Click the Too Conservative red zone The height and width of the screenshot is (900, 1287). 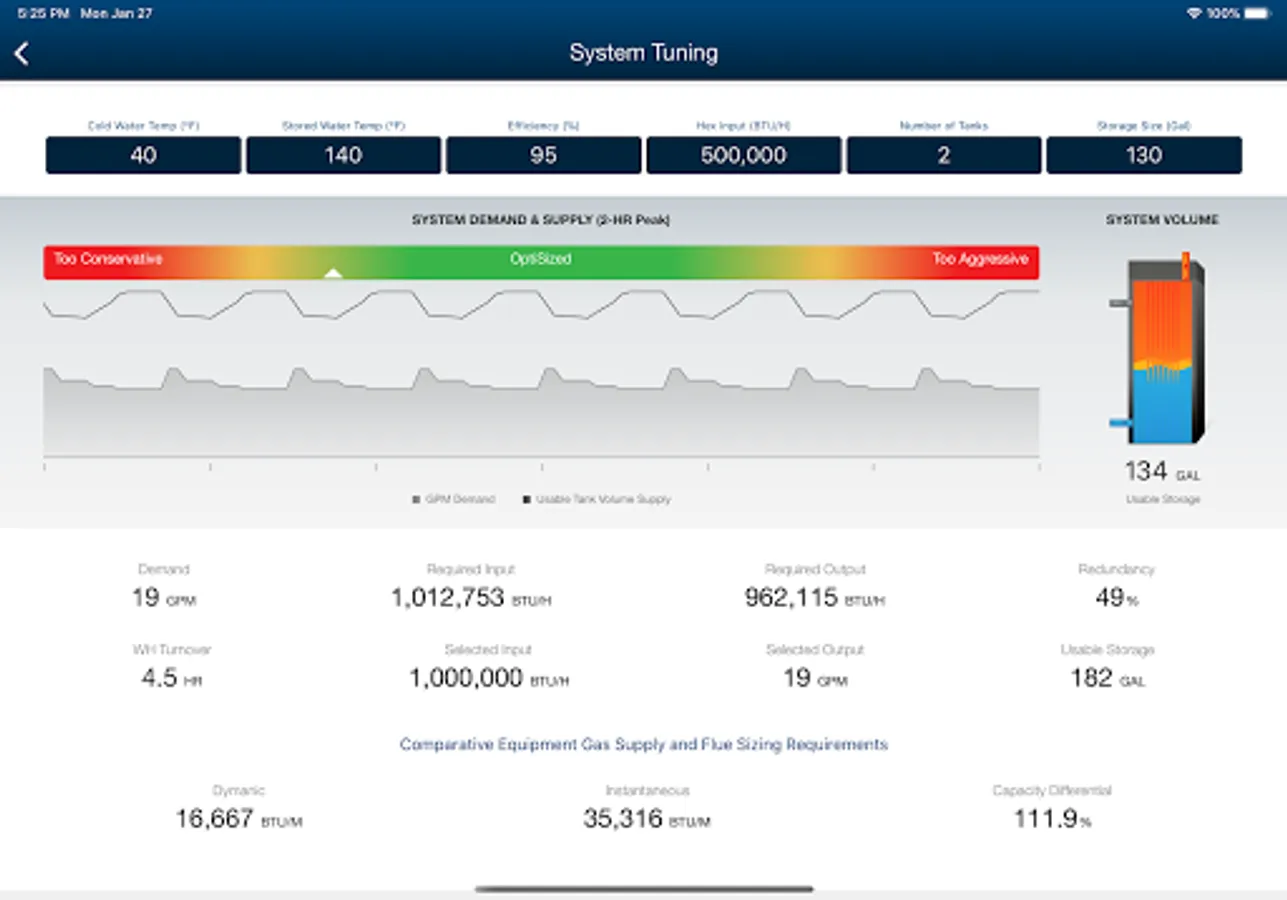(108, 259)
